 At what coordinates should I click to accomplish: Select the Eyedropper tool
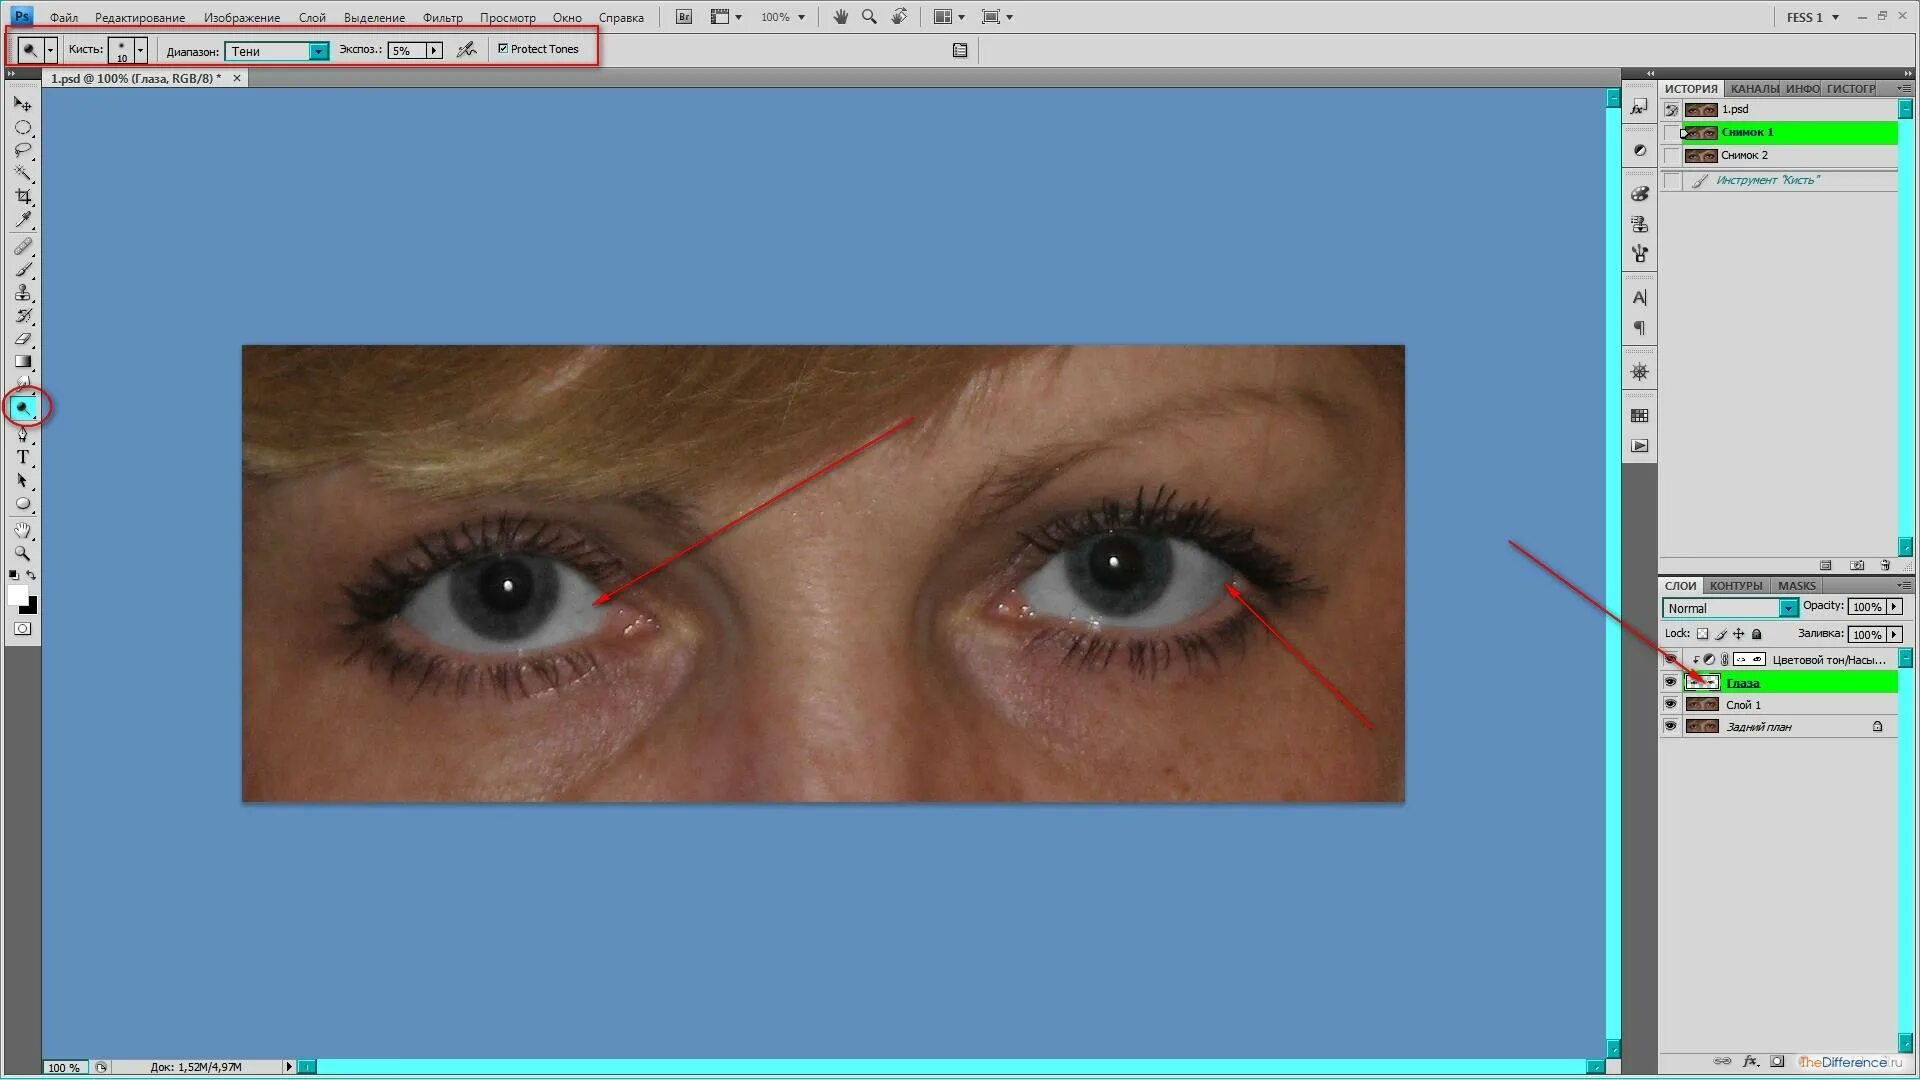(23, 220)
